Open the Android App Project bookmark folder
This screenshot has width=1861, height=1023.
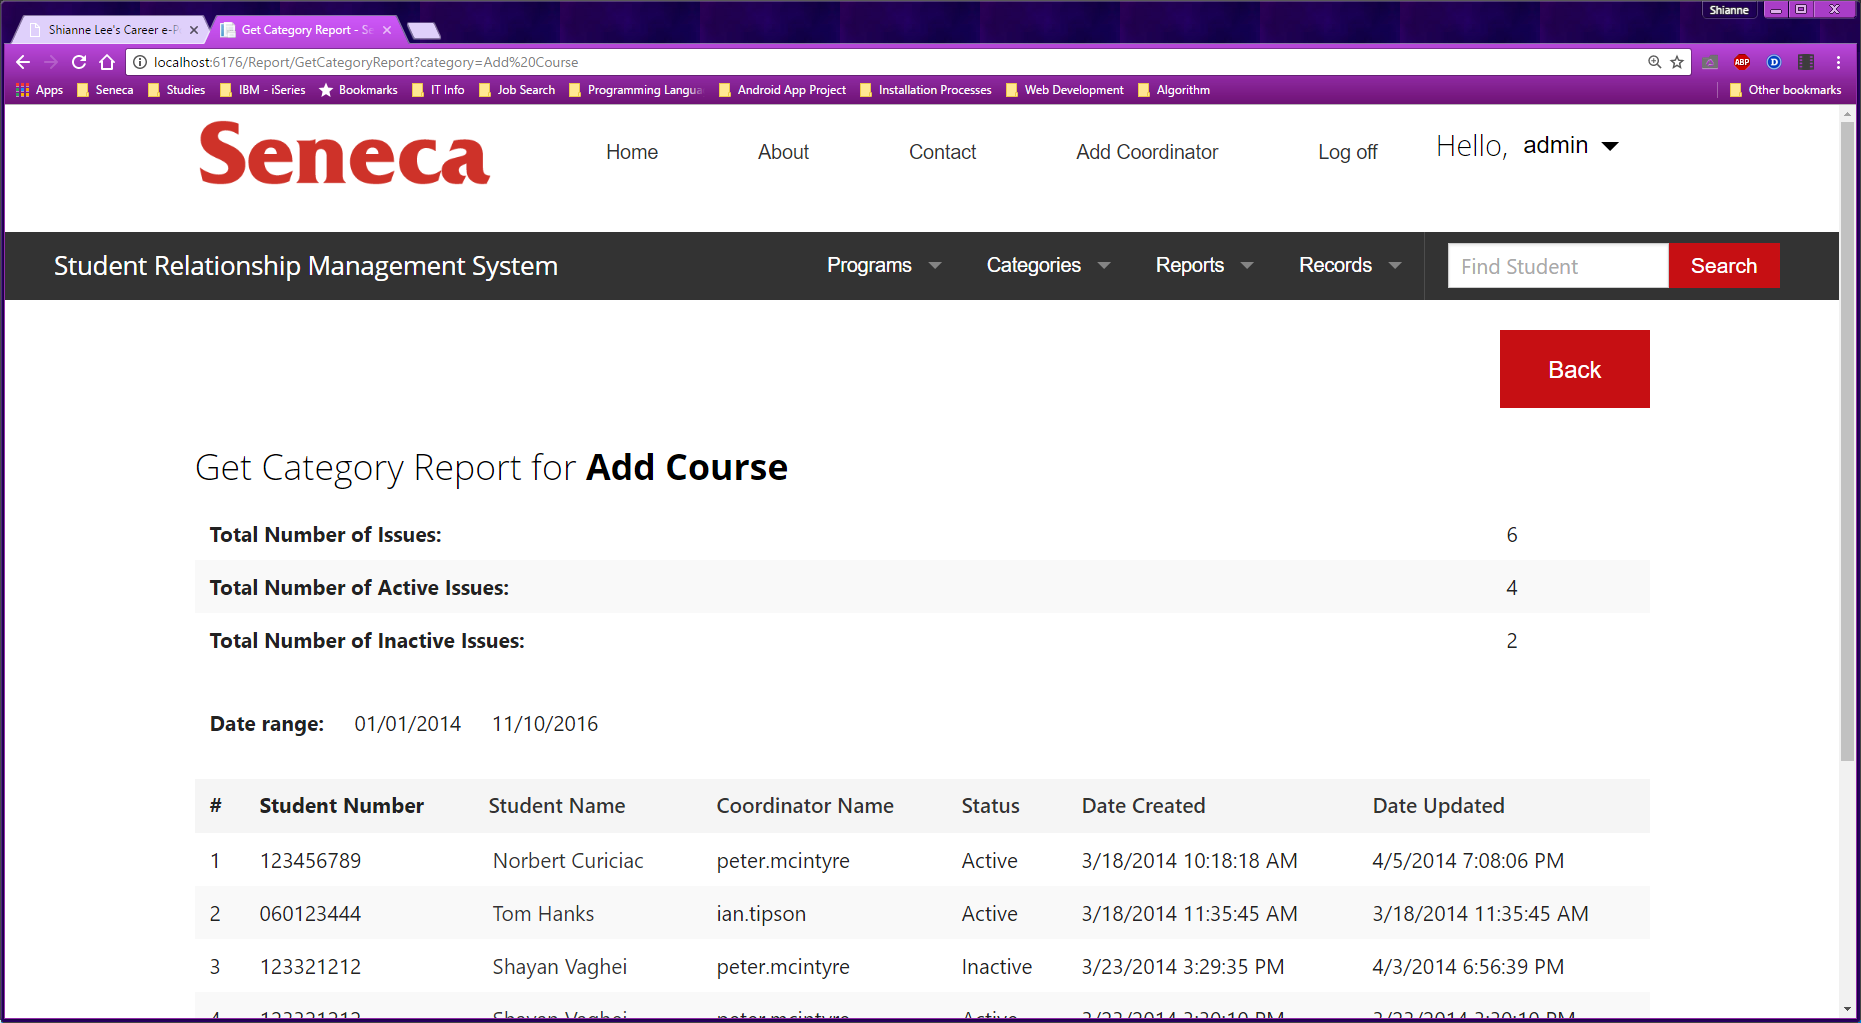coord(782,90)
